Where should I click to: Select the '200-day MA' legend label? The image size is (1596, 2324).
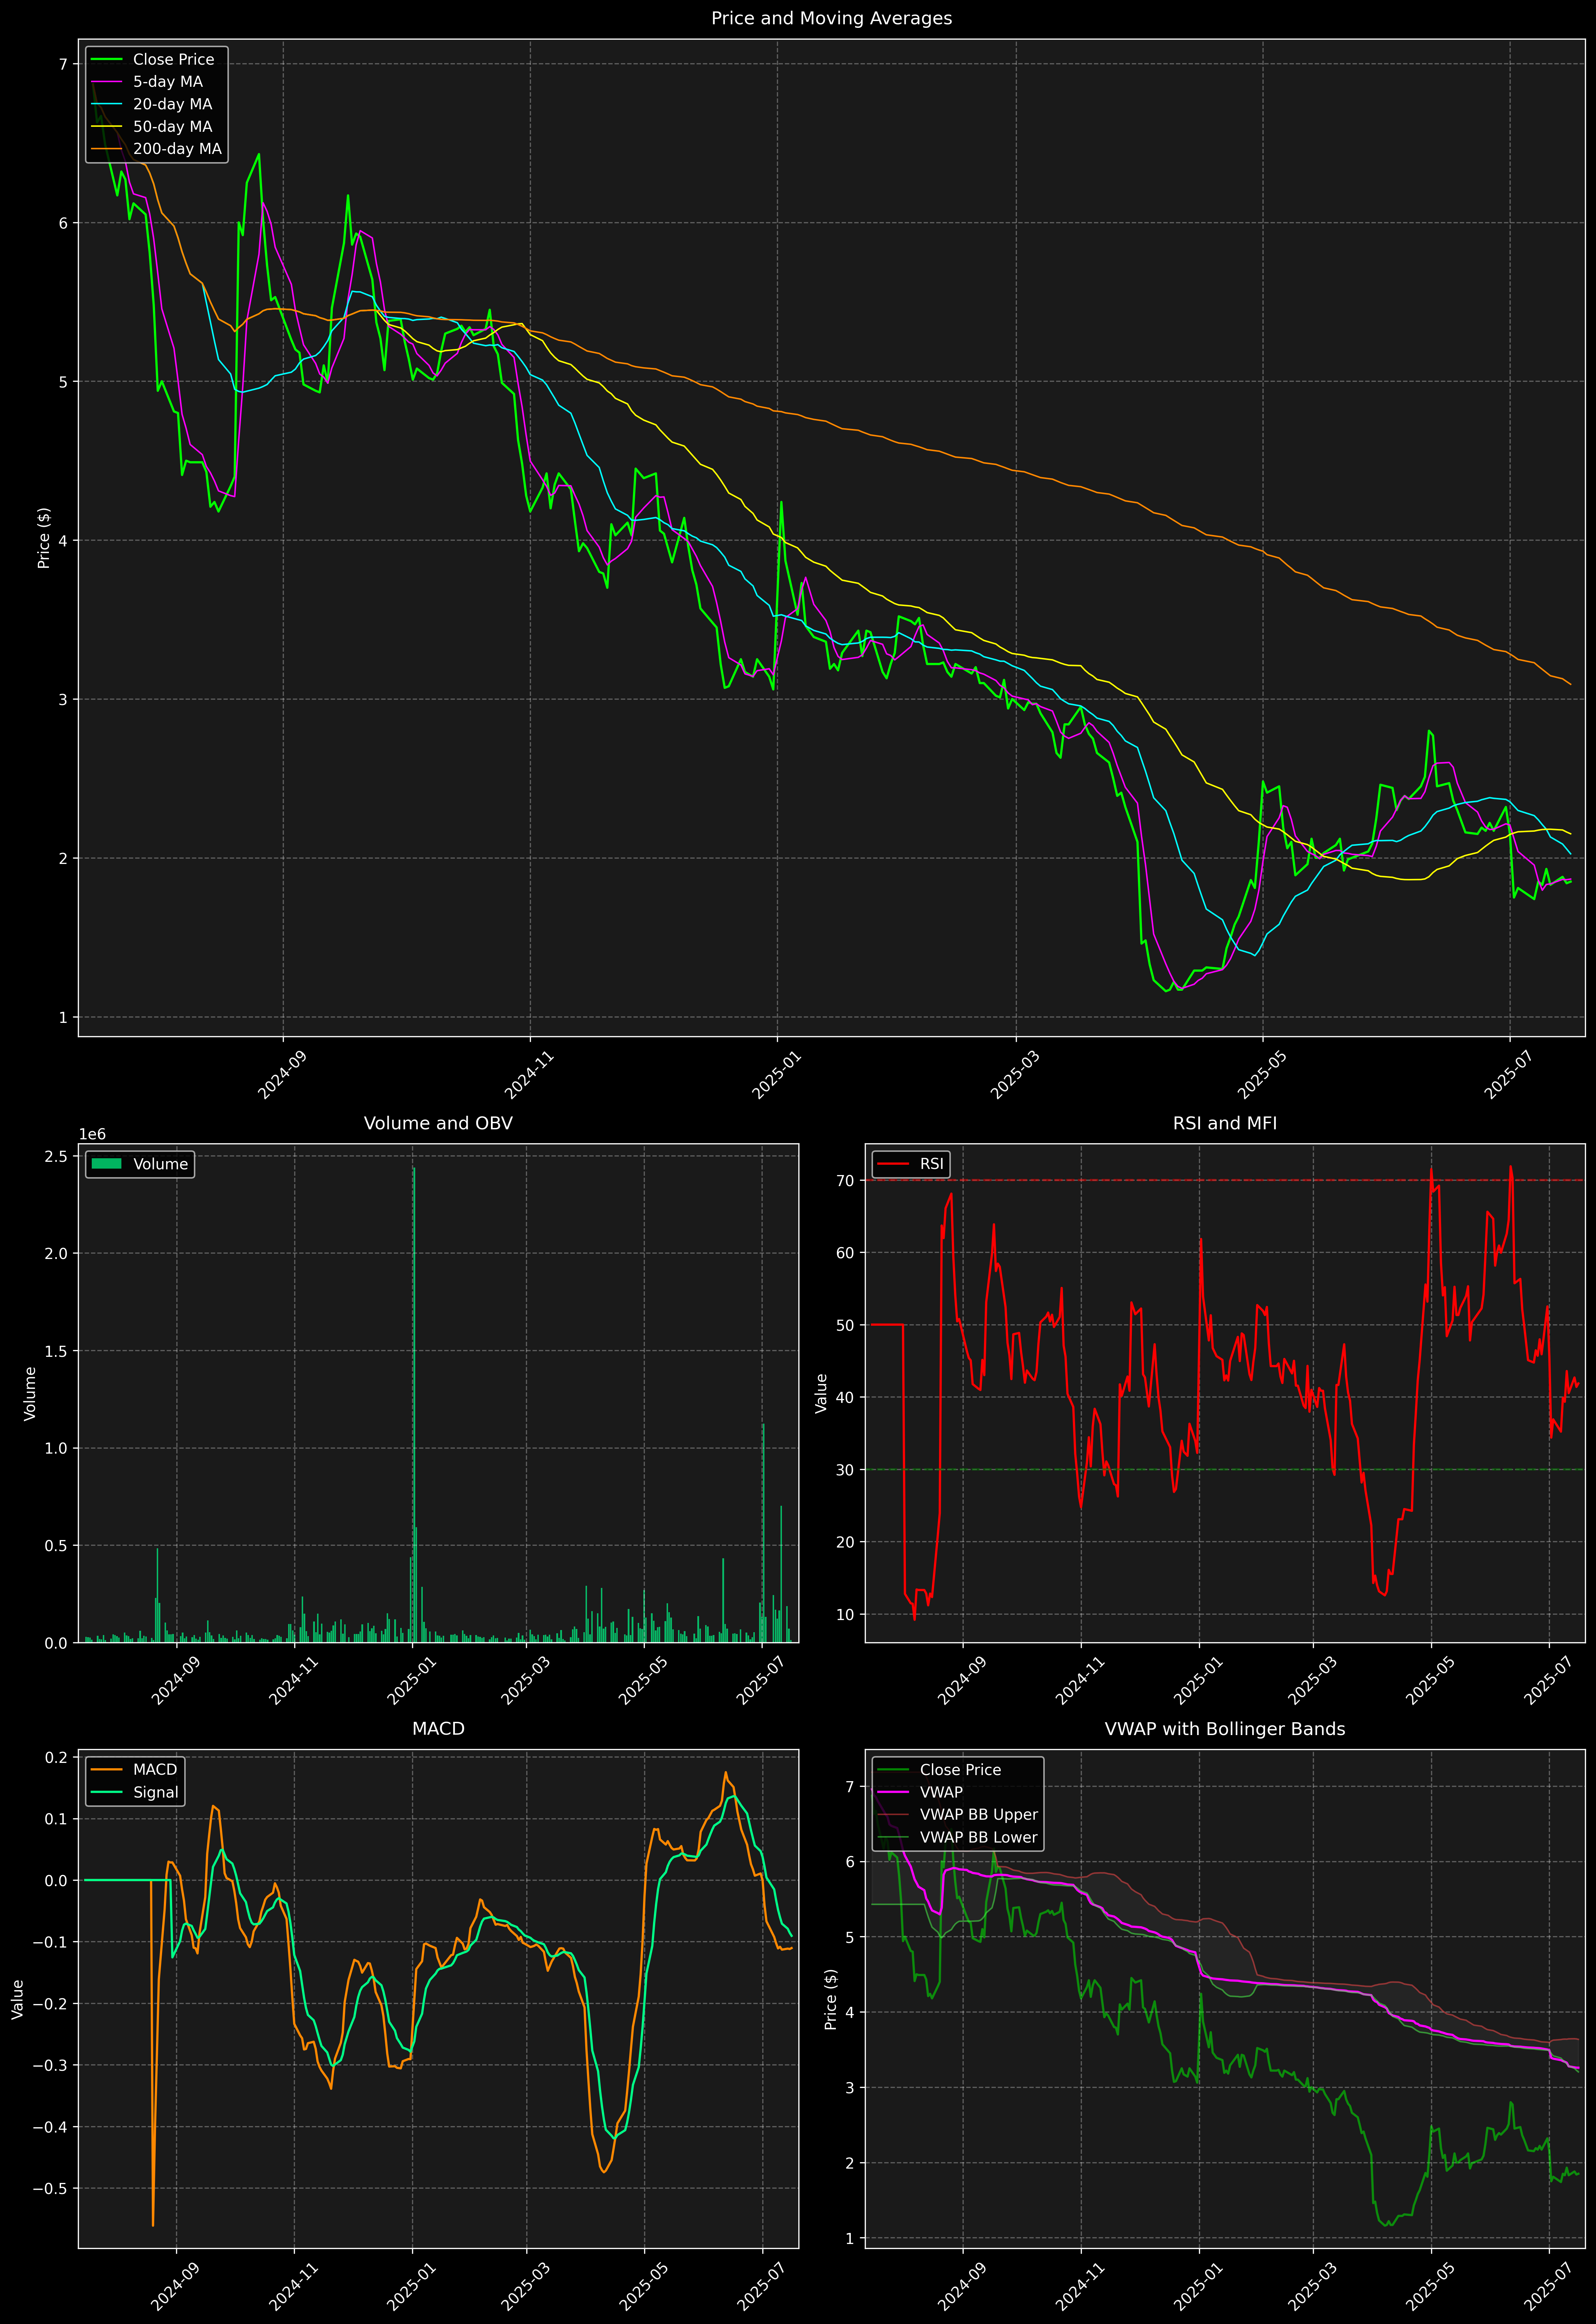[x=177, y=149]
